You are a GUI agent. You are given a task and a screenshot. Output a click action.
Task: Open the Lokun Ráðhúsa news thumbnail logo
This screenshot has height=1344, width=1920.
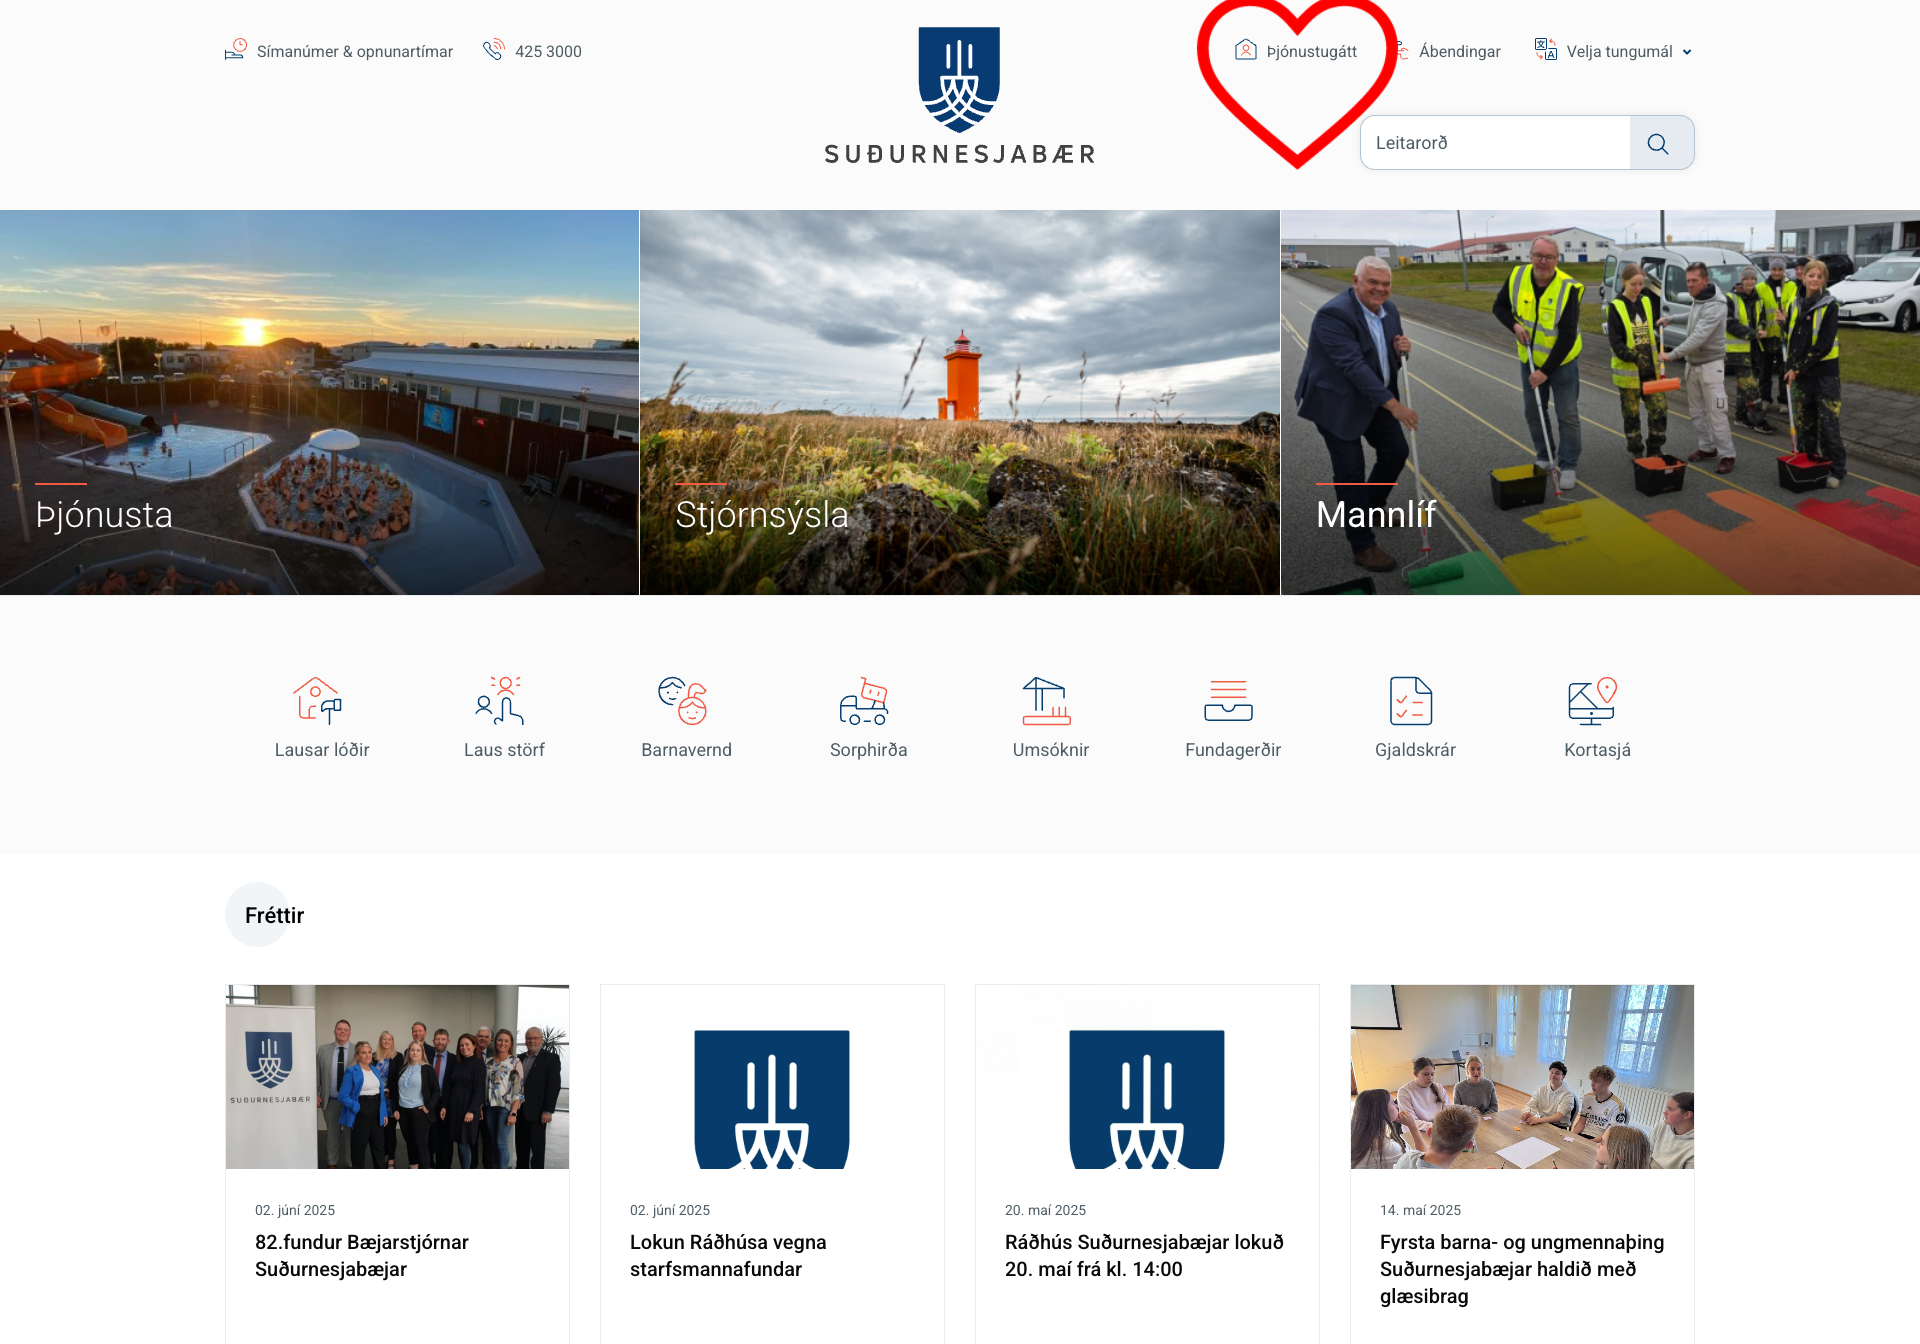[x=772, y=1077]
